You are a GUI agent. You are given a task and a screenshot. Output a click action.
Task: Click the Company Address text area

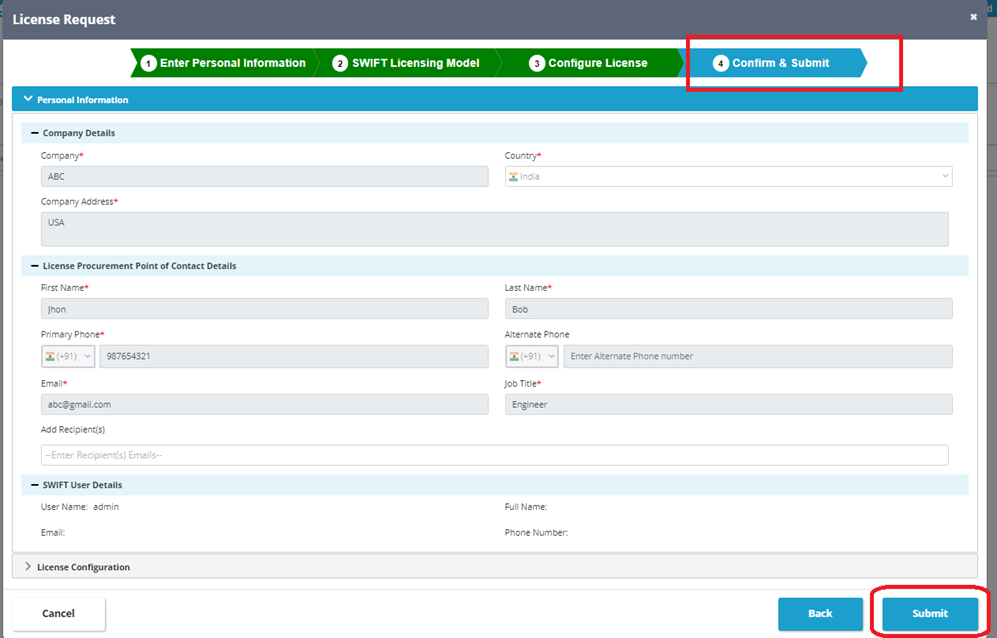click(x=495, y=229)
